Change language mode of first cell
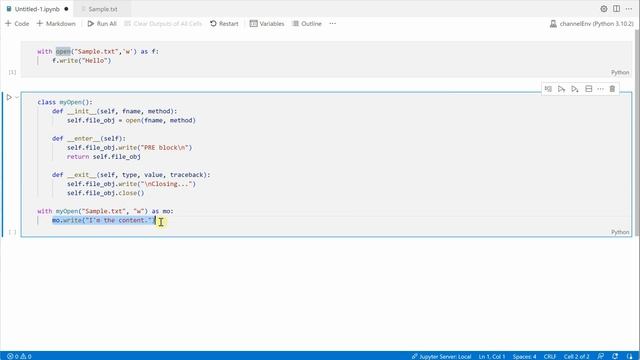 tap(620, 72)
